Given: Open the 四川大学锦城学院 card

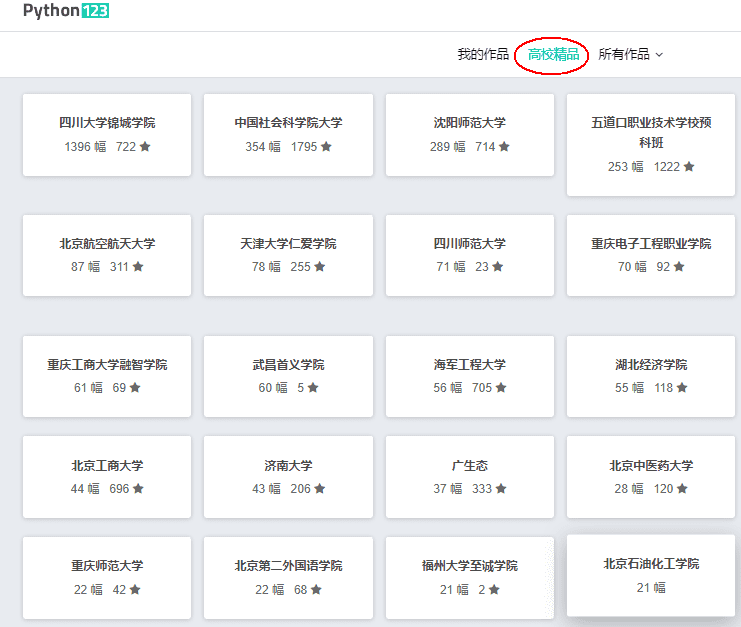Looking at the screenshot, I should click(107, 135).
